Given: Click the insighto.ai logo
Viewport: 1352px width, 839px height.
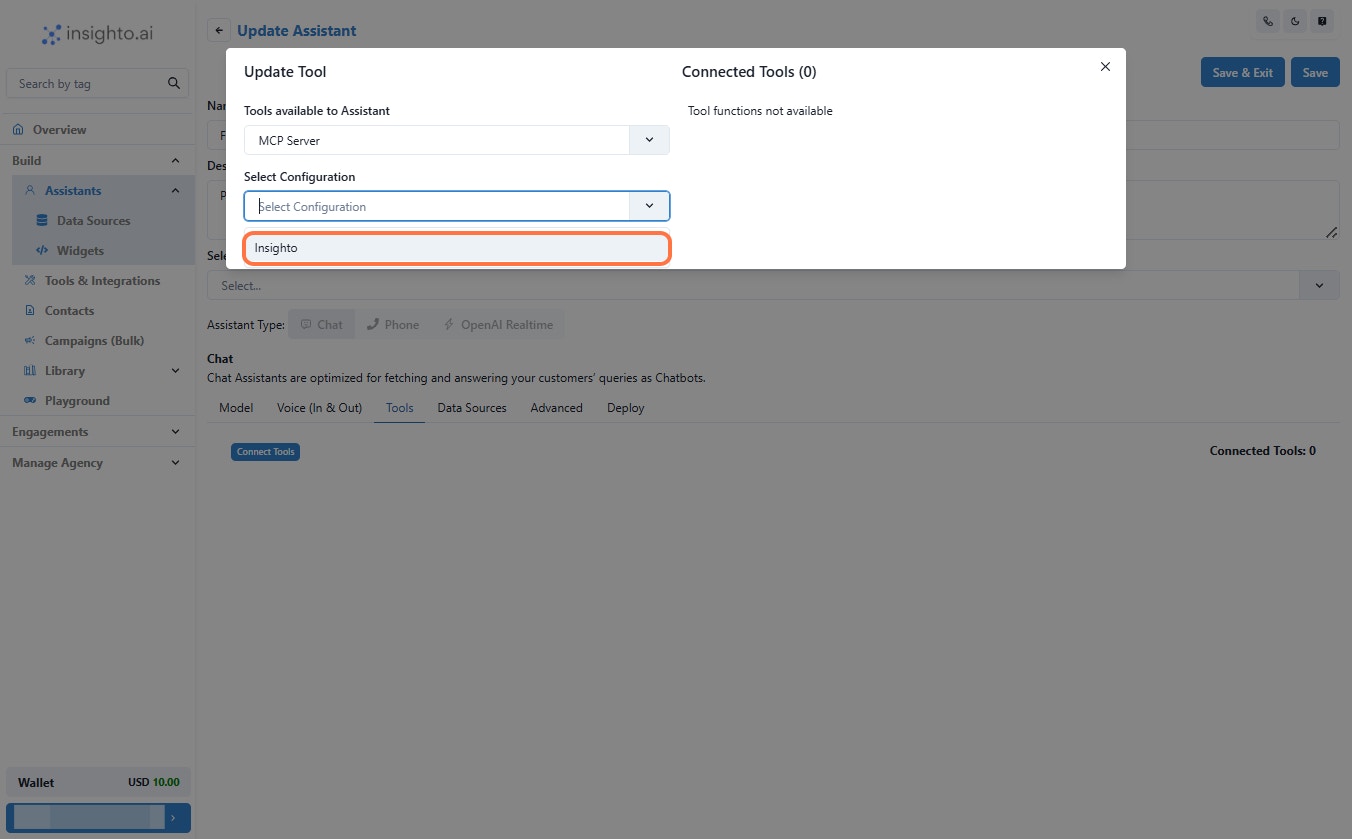Looking at the screenshot, I should tap(97, 34).
